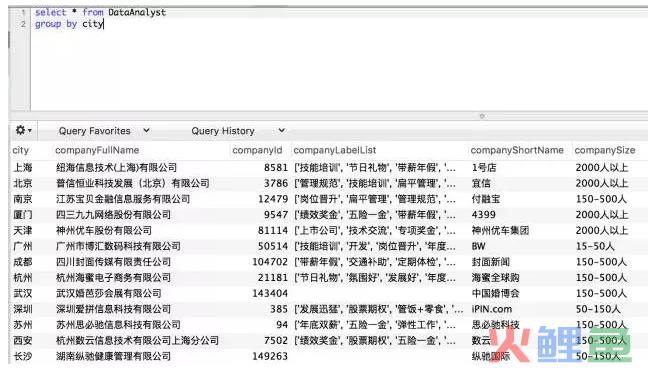Click the split pane divider handle
The width and height of the screenshot is (656, 368).
pyautogui.click(x=482, y=116)
